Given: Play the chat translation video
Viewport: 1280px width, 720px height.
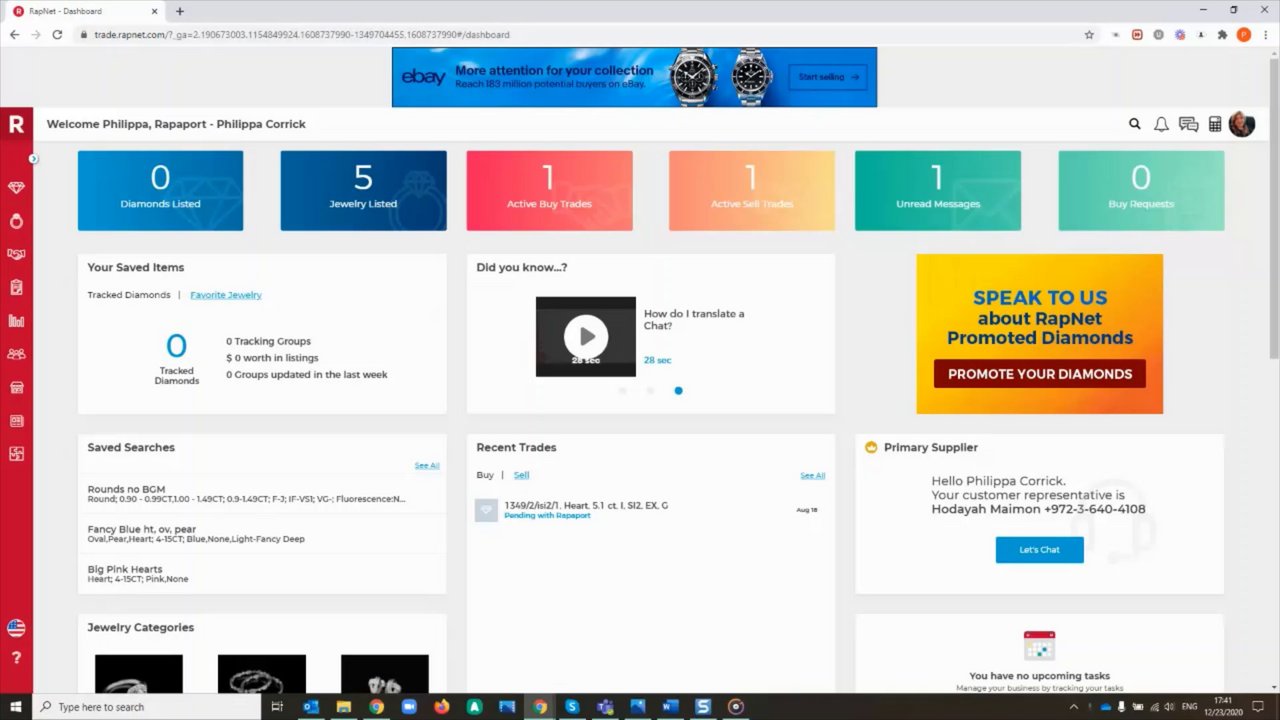Looking at the screenshot, I should pyautogui.click(x=586, y=337).
